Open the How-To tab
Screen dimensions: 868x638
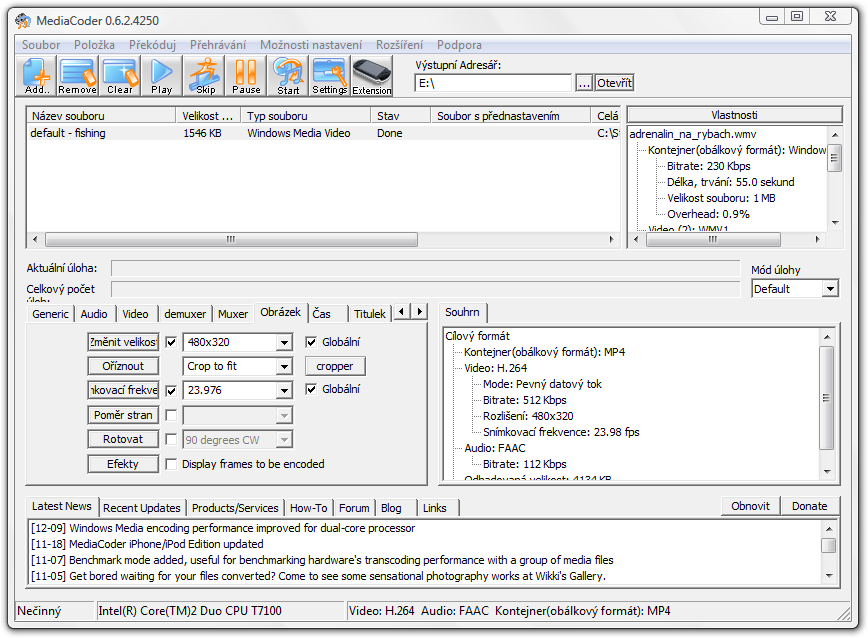coord(308,507)
